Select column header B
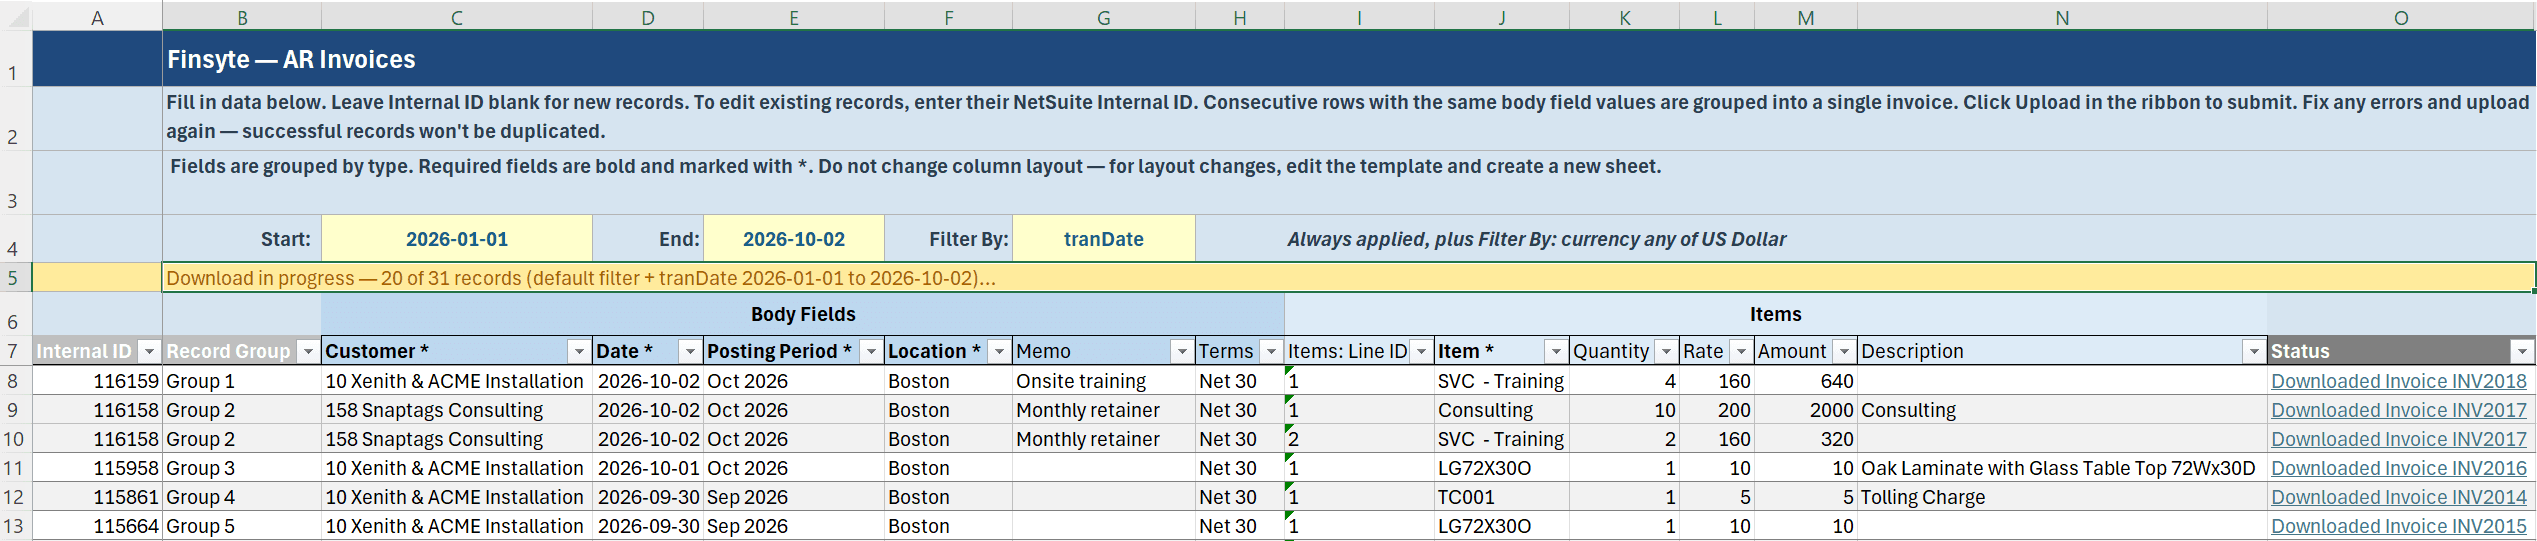The height and width of the screenshot is (541, 2537). (x=242, y=17)
